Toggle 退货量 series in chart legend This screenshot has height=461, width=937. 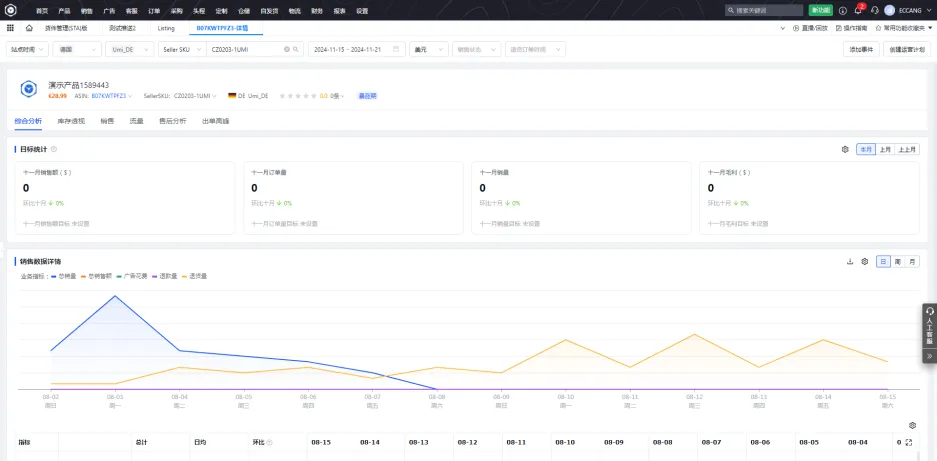[195, 276]
